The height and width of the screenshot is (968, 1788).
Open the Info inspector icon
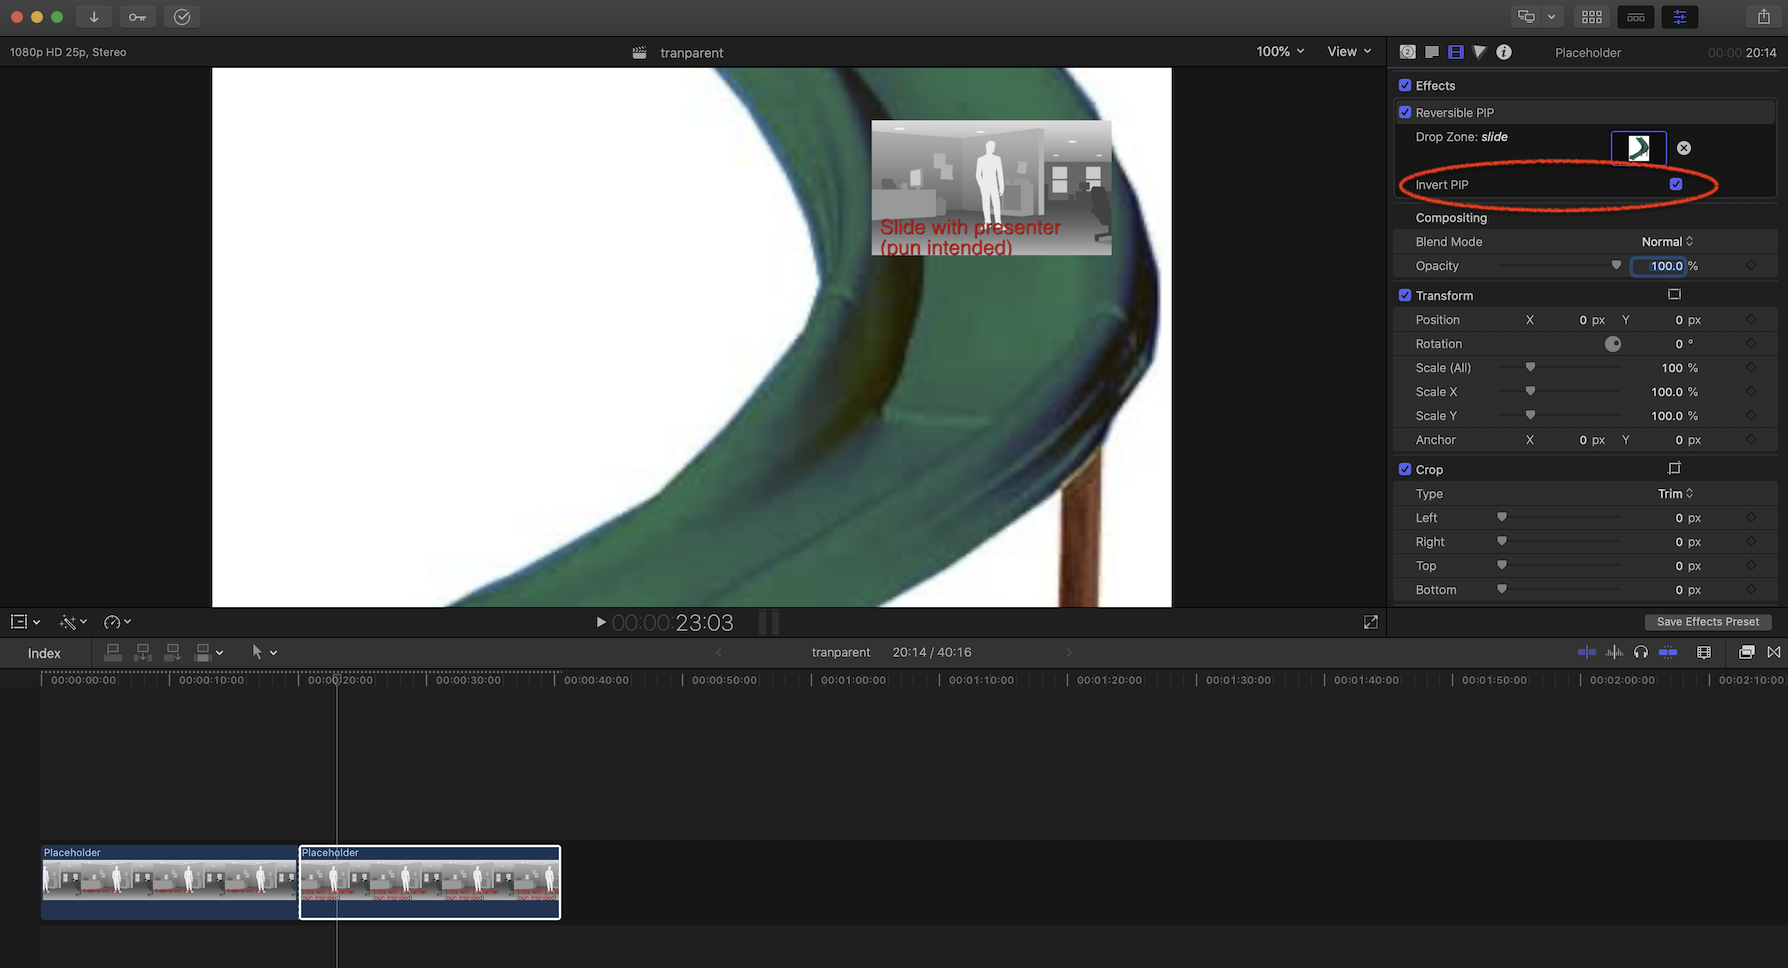click(1503, 52)
